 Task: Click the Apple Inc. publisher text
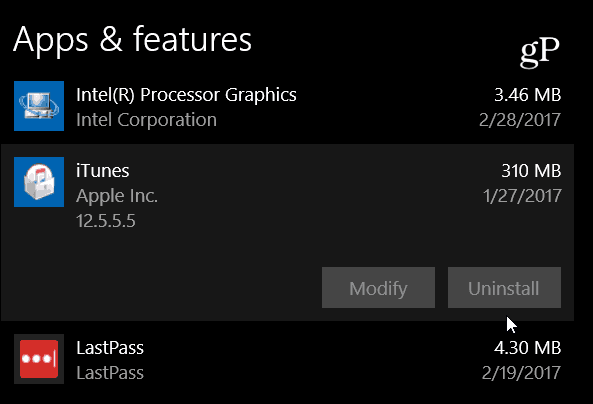[117, 196]
